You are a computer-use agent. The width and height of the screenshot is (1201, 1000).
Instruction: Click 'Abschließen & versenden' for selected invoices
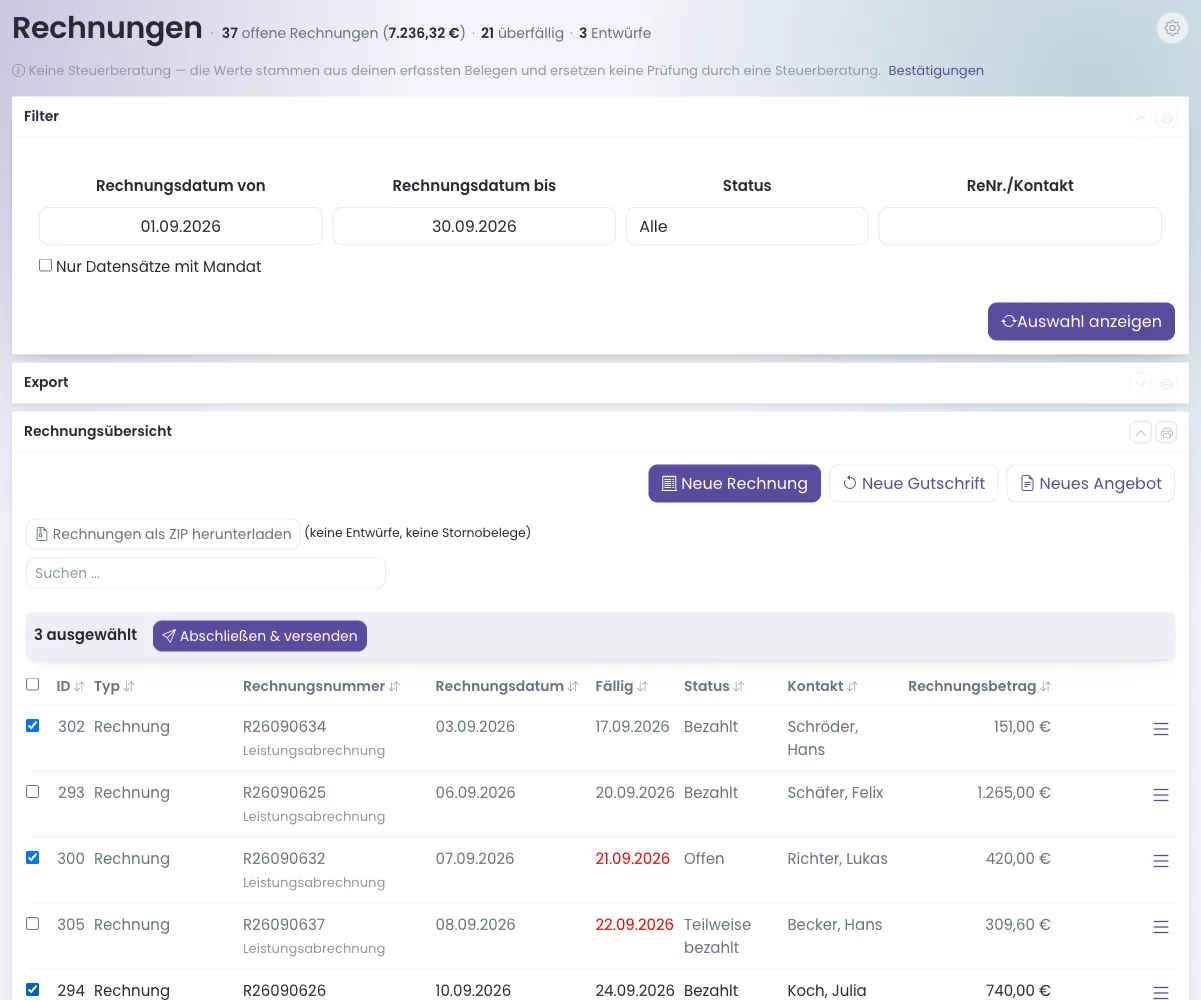click(x=260, y=636)
